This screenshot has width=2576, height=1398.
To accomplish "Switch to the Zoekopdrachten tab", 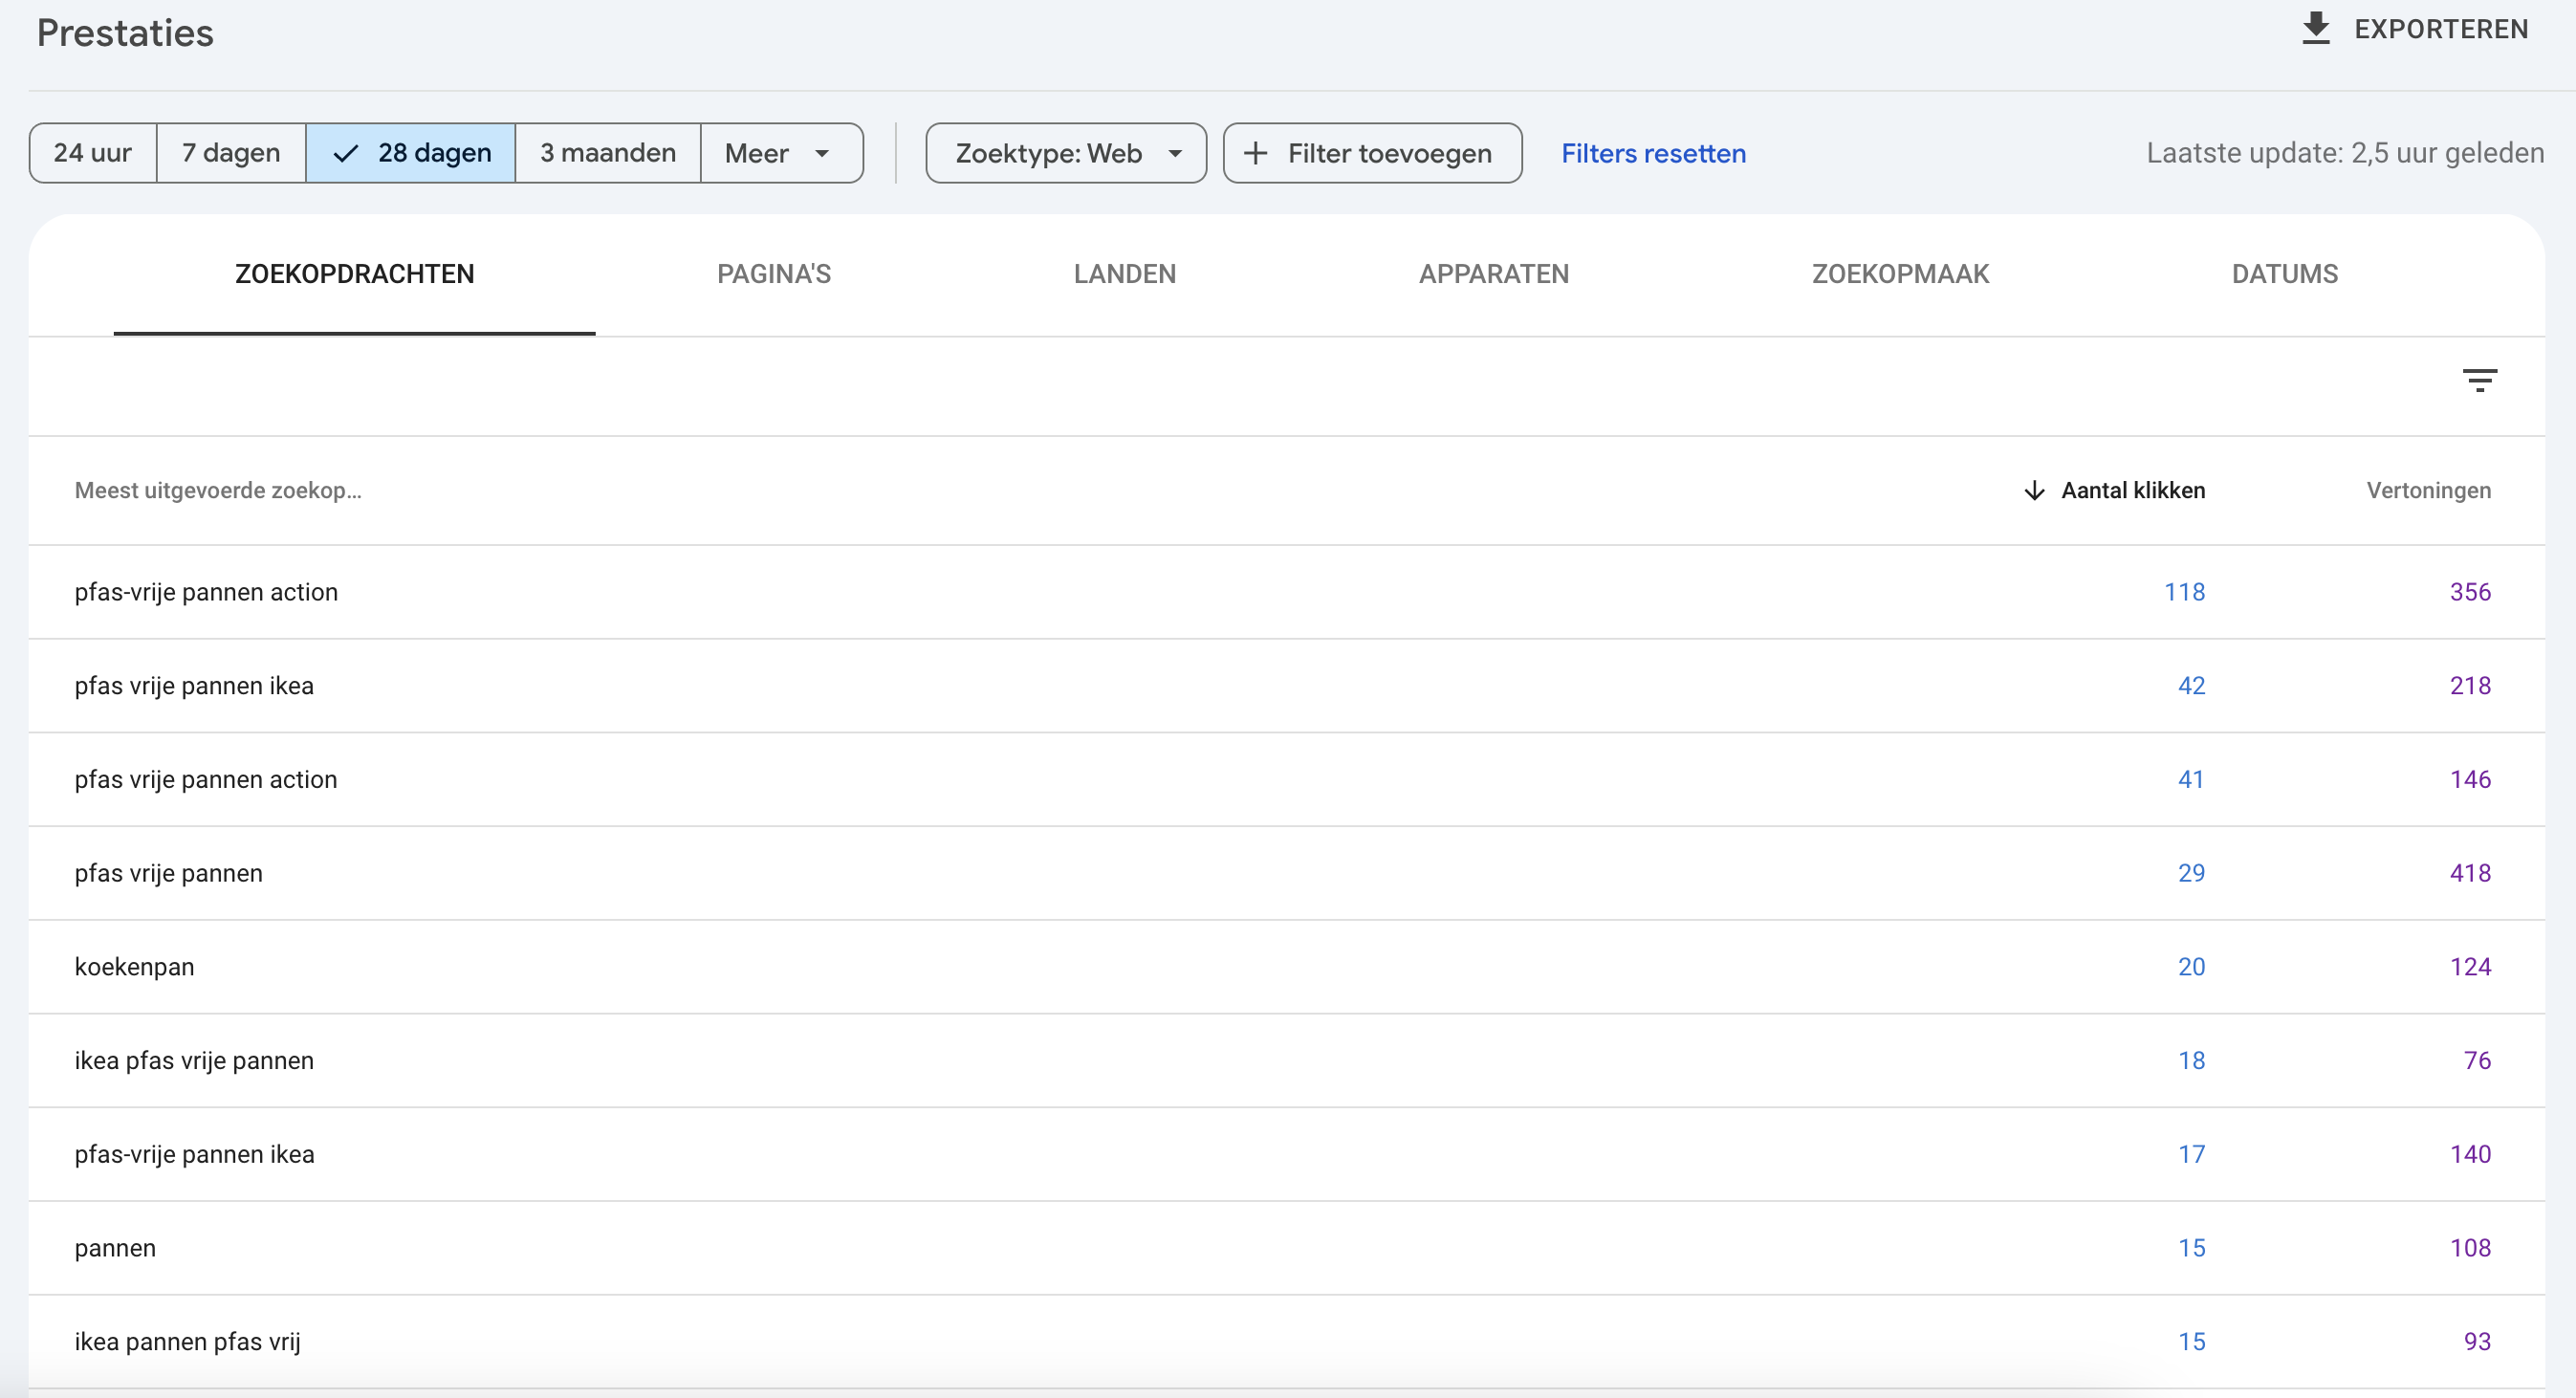I will (x=355, y=274).
